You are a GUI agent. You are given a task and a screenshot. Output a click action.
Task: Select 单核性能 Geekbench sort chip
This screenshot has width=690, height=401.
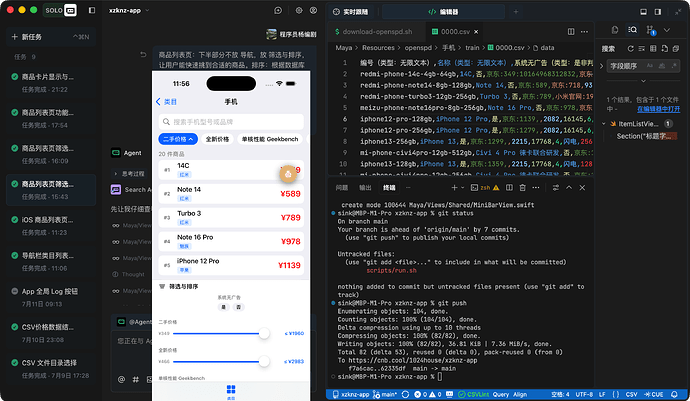pyautogui.click(x=270, y=139)
